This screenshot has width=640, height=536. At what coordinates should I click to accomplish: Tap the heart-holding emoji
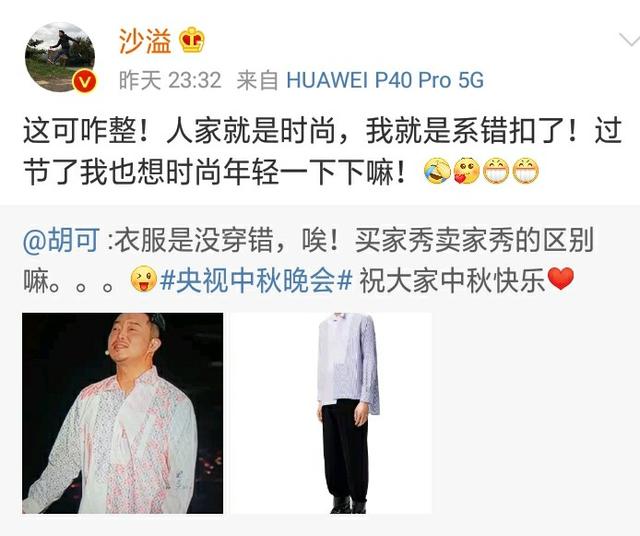(467, 171)
